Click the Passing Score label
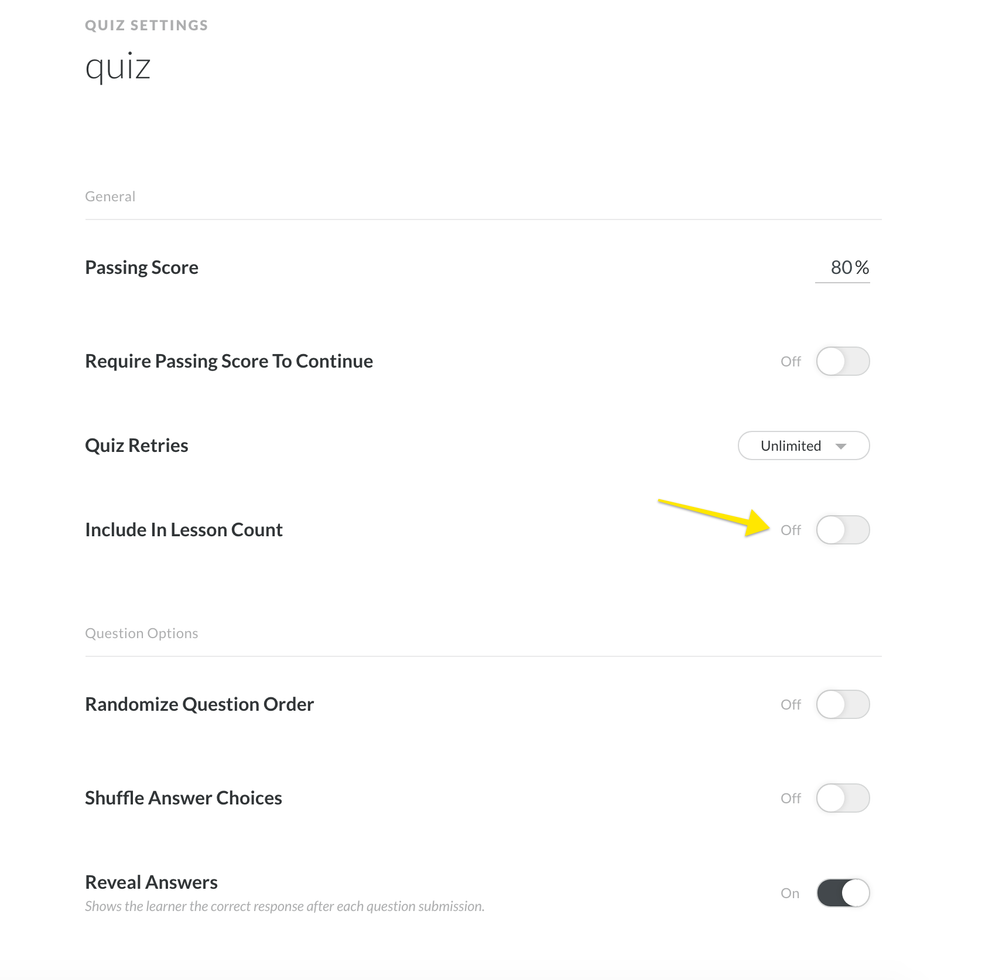Screen dimensions: 999x980 click(142, 268)
